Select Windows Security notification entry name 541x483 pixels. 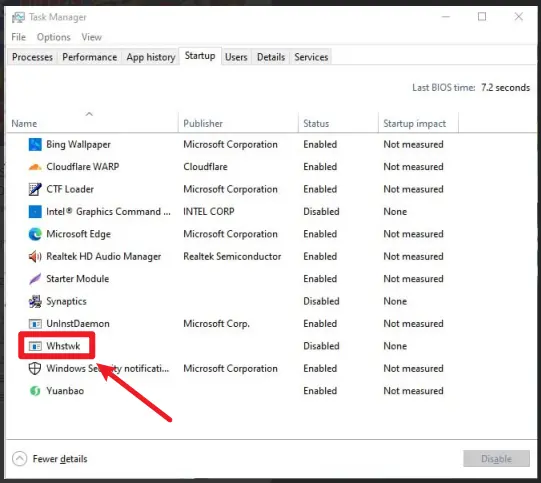(x=108, y=368)
